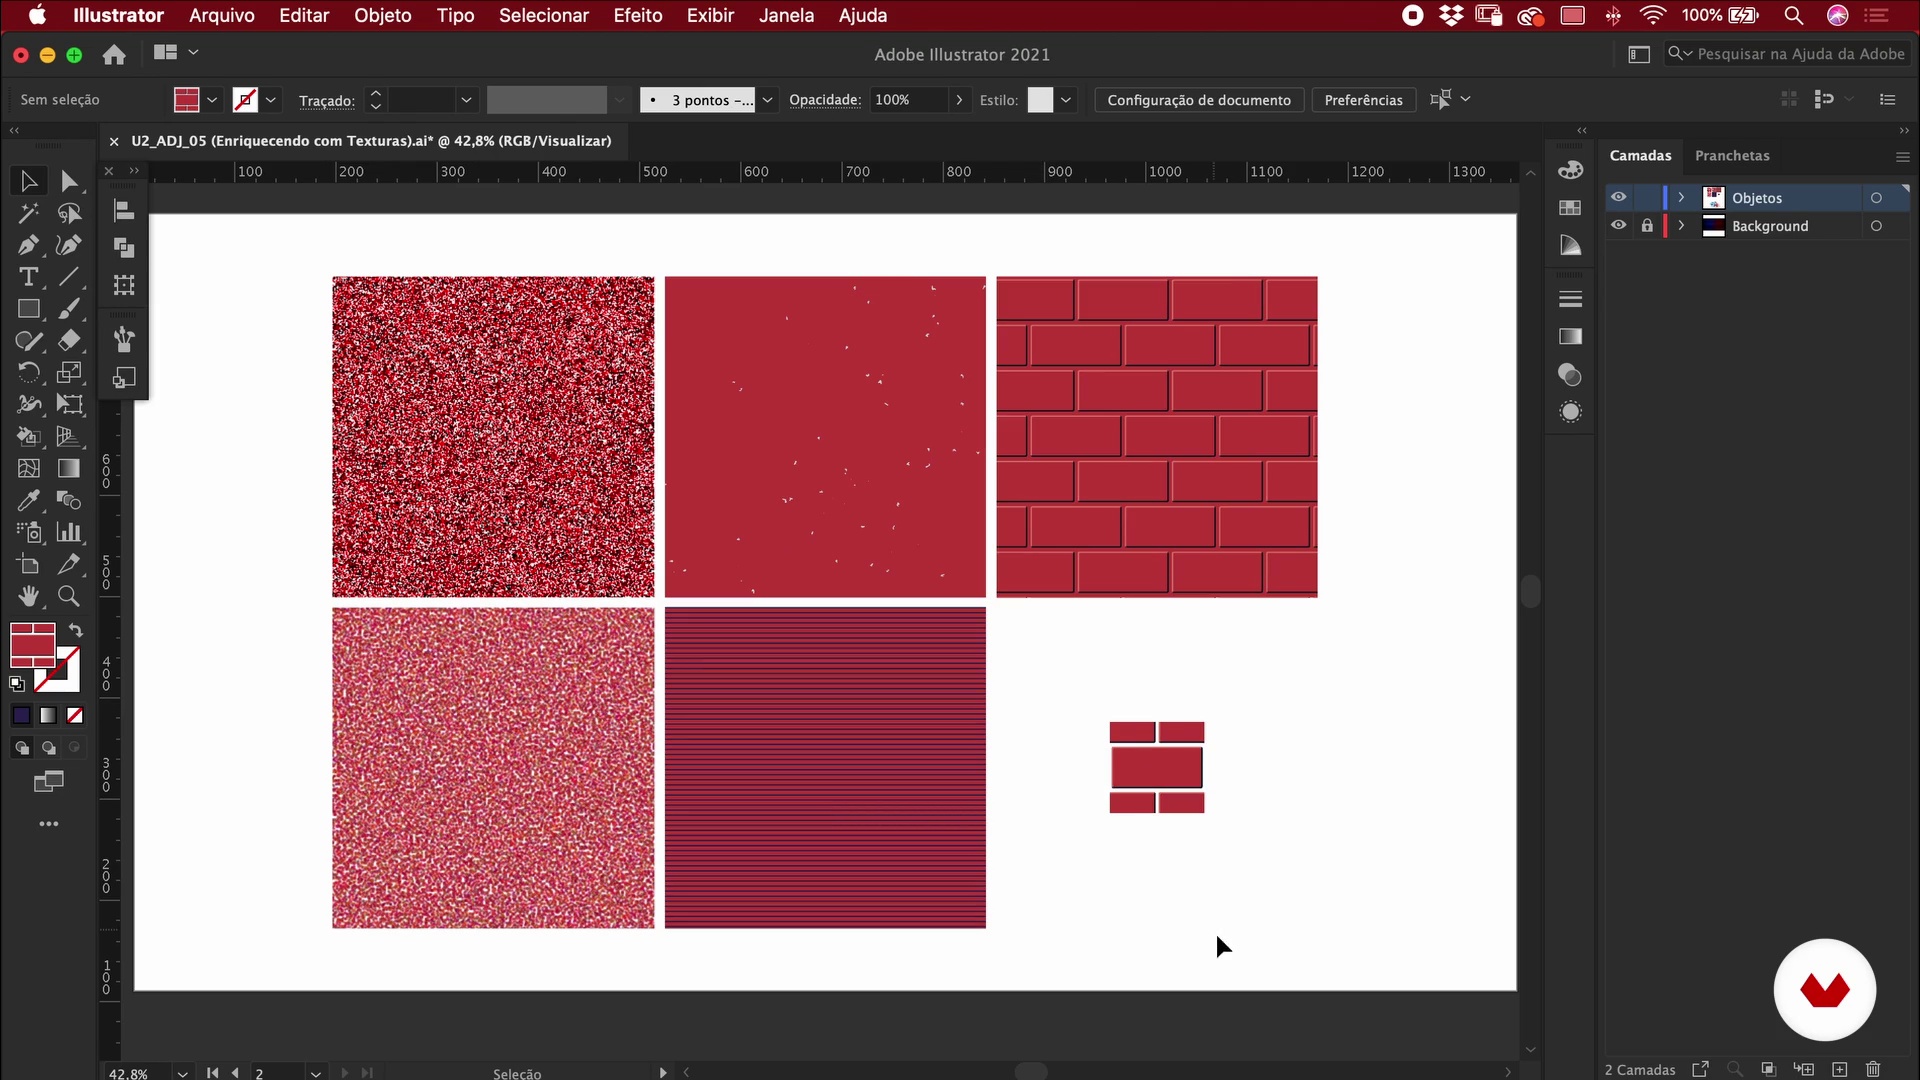This screenshot has width=1920, height=1080.
Task: Open the Appearance panel icon in dock
Action: pyautogui.click(x=1570, y=412)
